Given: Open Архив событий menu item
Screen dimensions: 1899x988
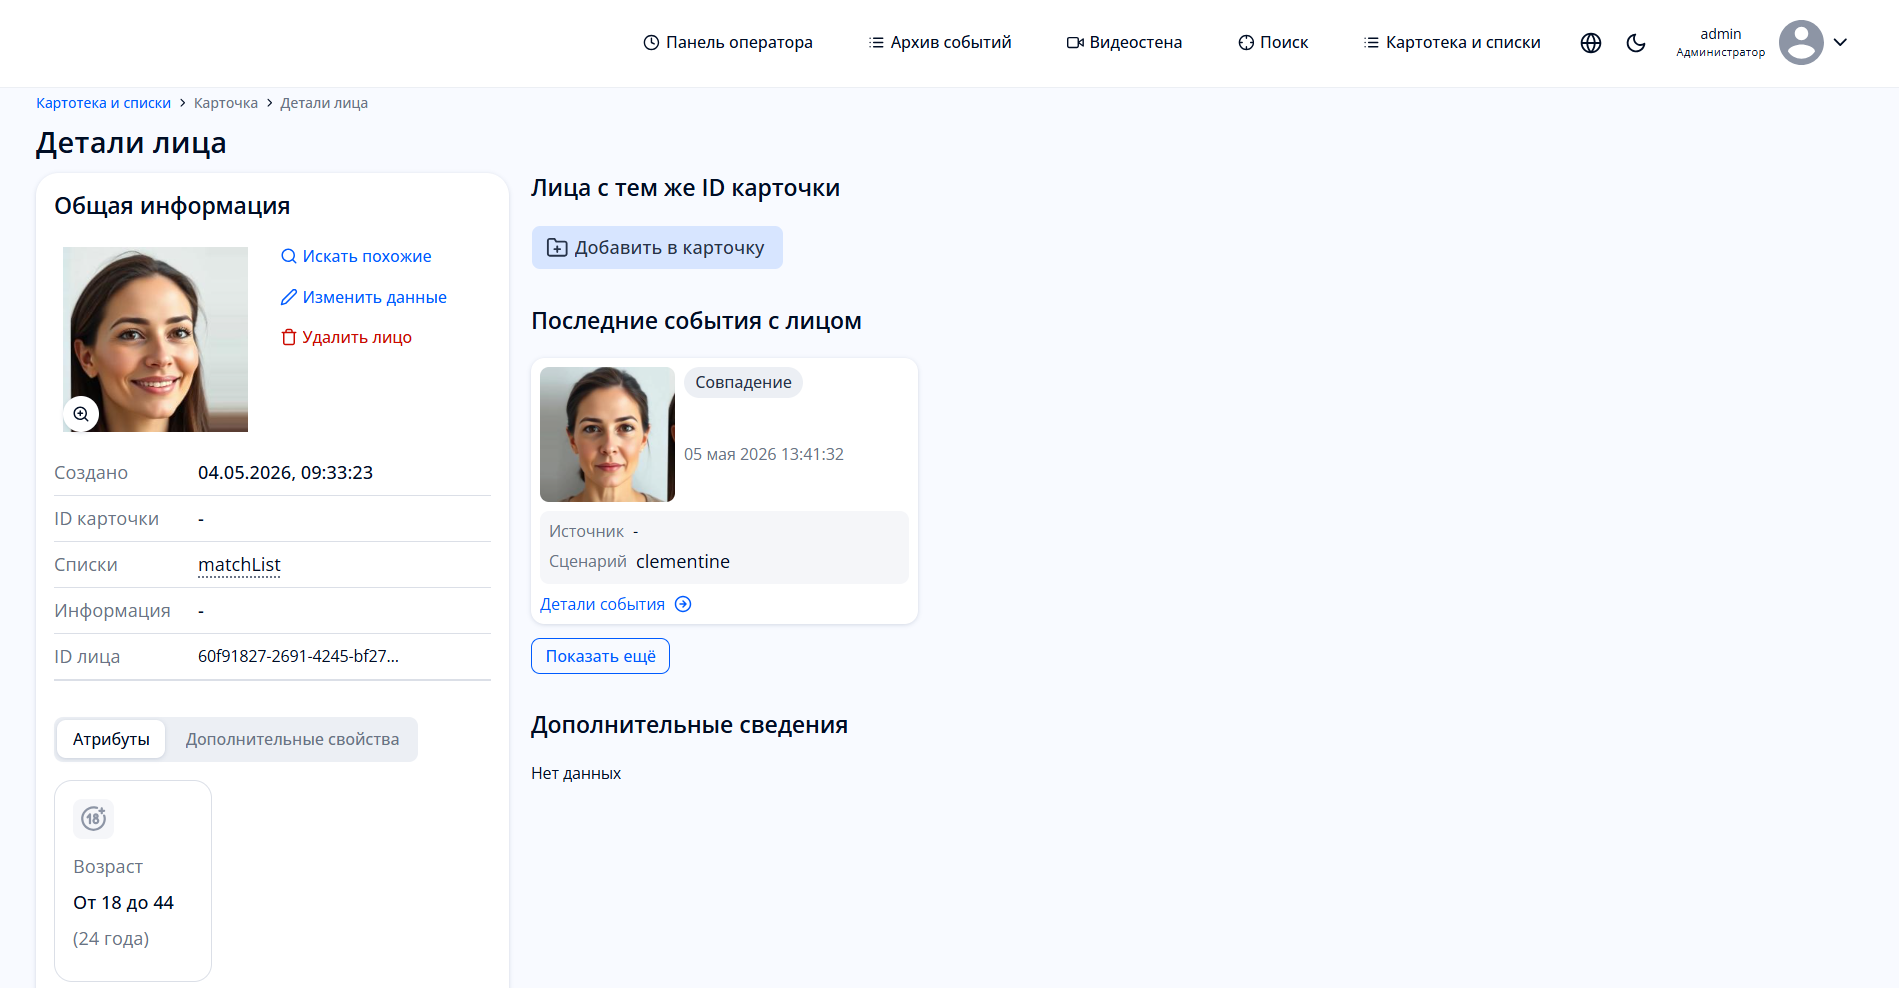Looking at the screenshot, I should pos(940,43).
